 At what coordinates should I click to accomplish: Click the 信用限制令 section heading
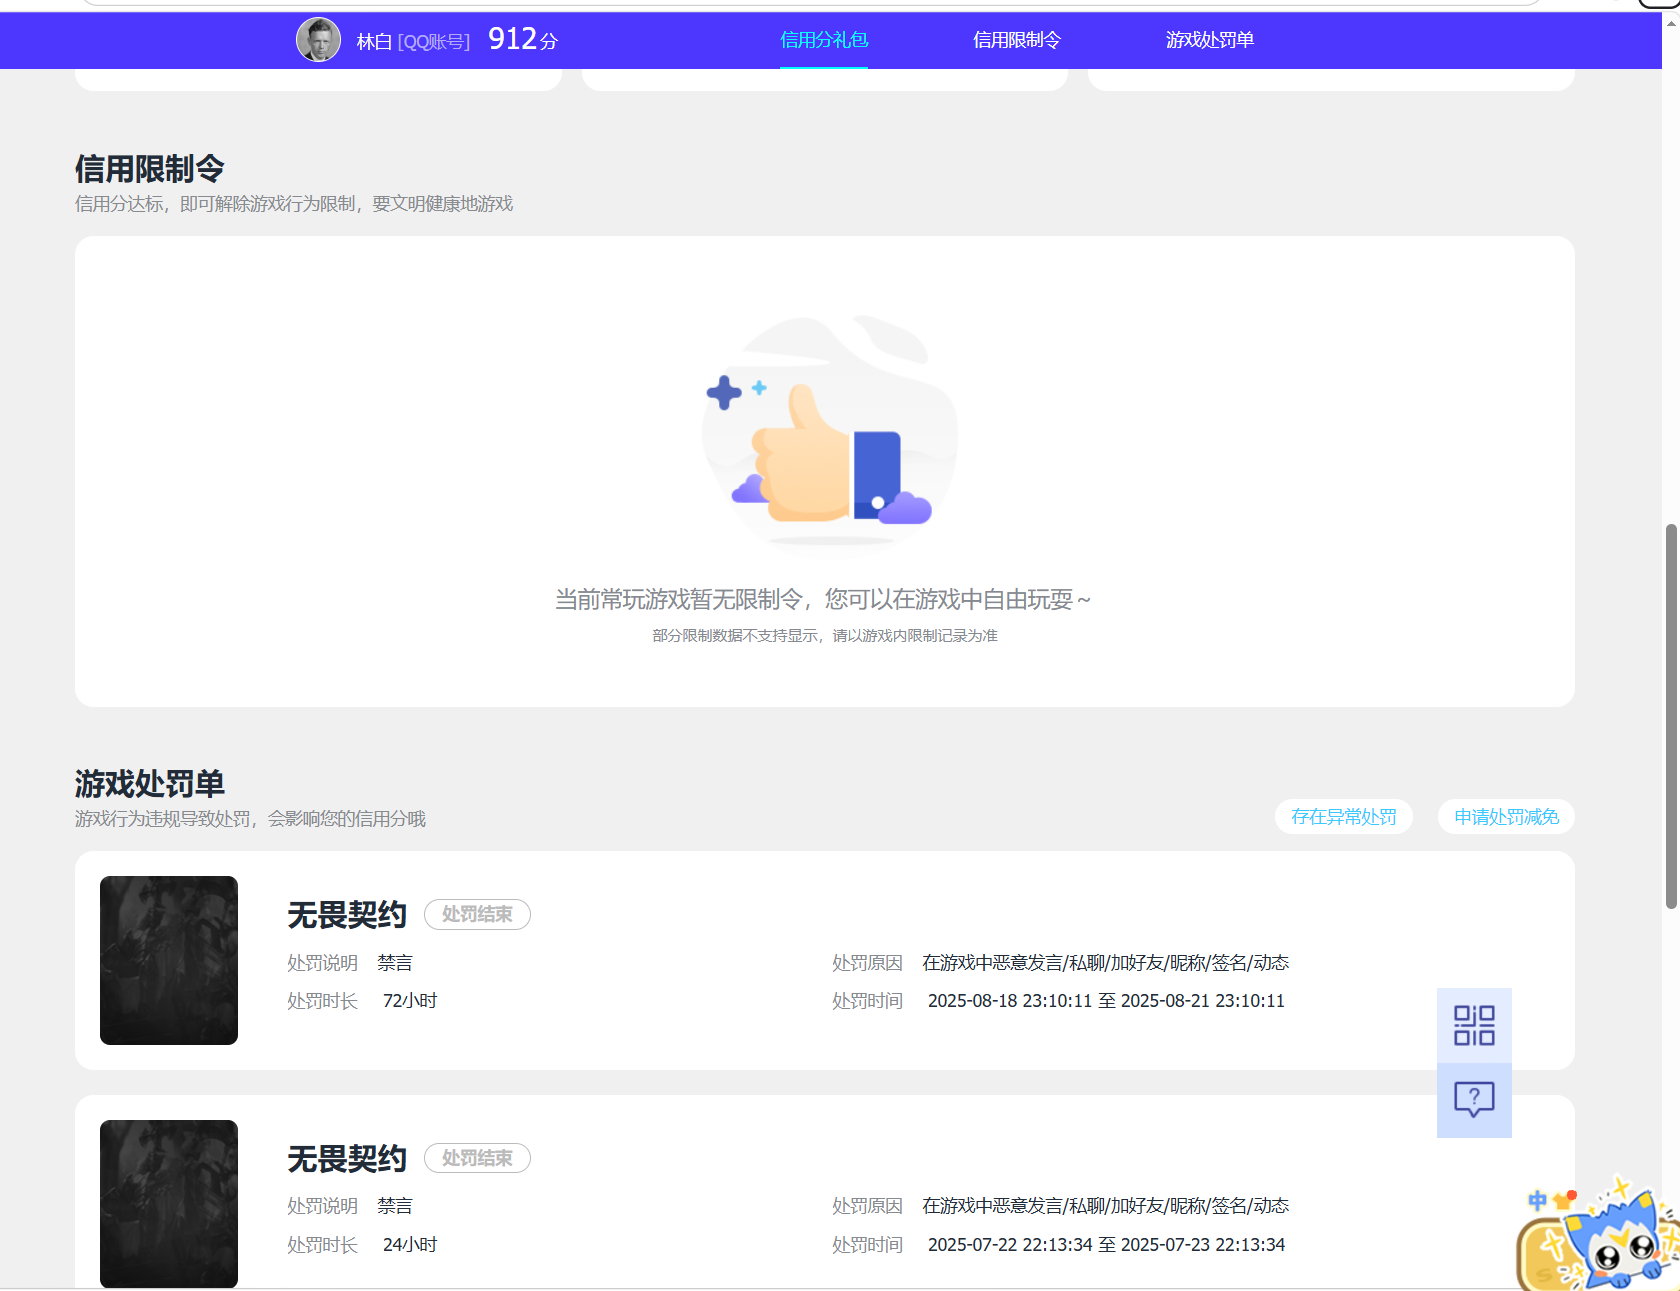[x=150, y=169]
